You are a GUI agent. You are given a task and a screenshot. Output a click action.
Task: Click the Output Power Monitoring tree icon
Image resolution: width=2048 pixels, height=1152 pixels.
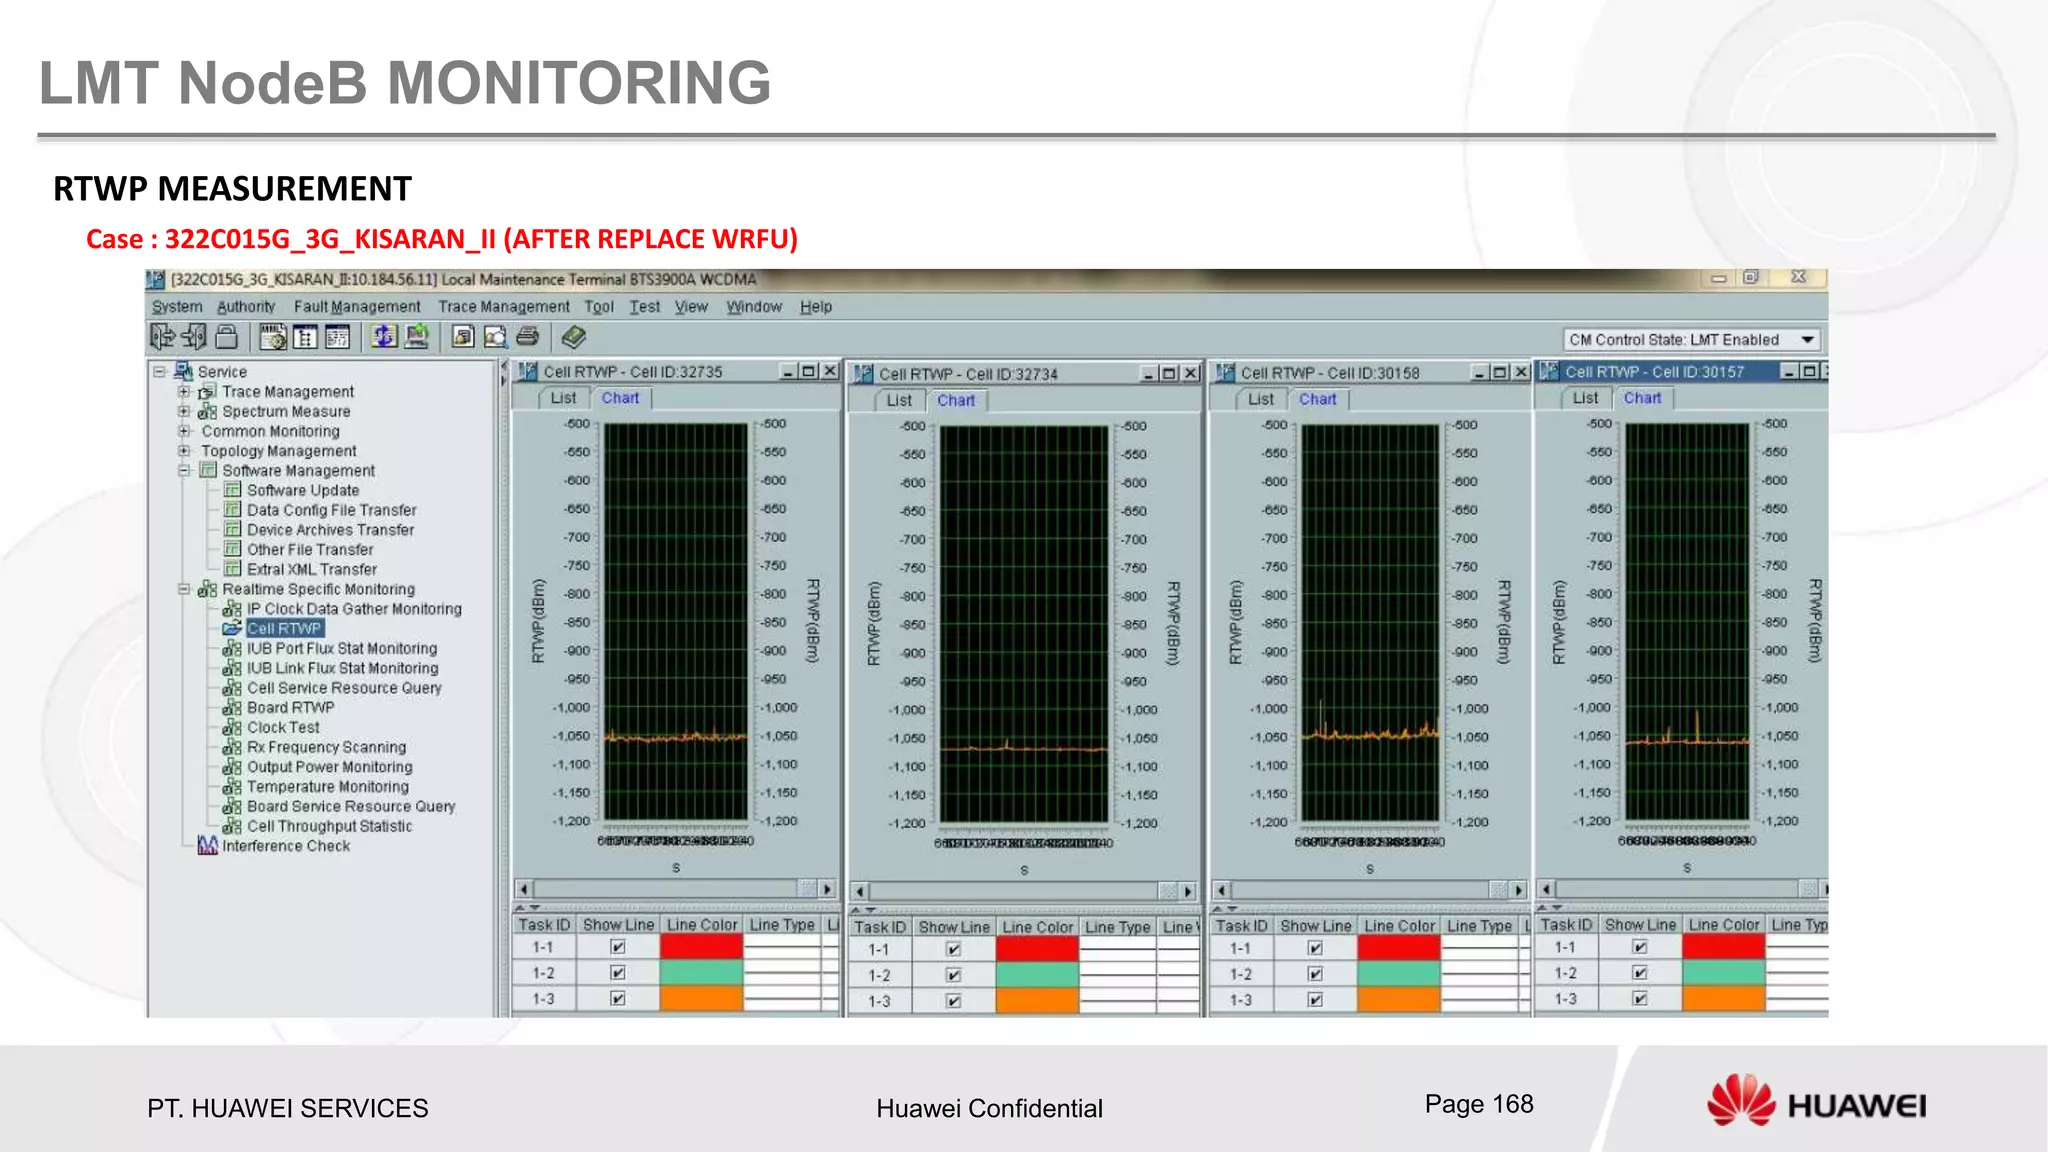(x=232, y=767)
